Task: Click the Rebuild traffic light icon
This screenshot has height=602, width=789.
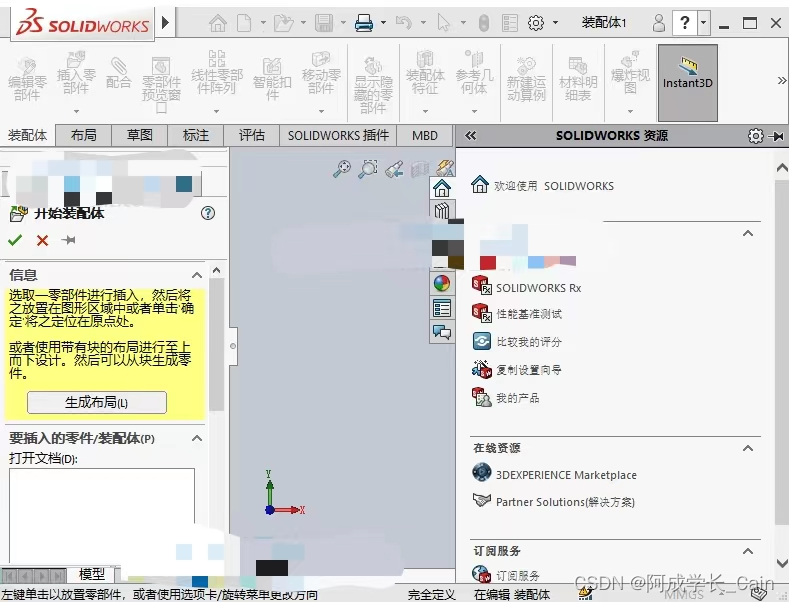Action: pos(484,23)
